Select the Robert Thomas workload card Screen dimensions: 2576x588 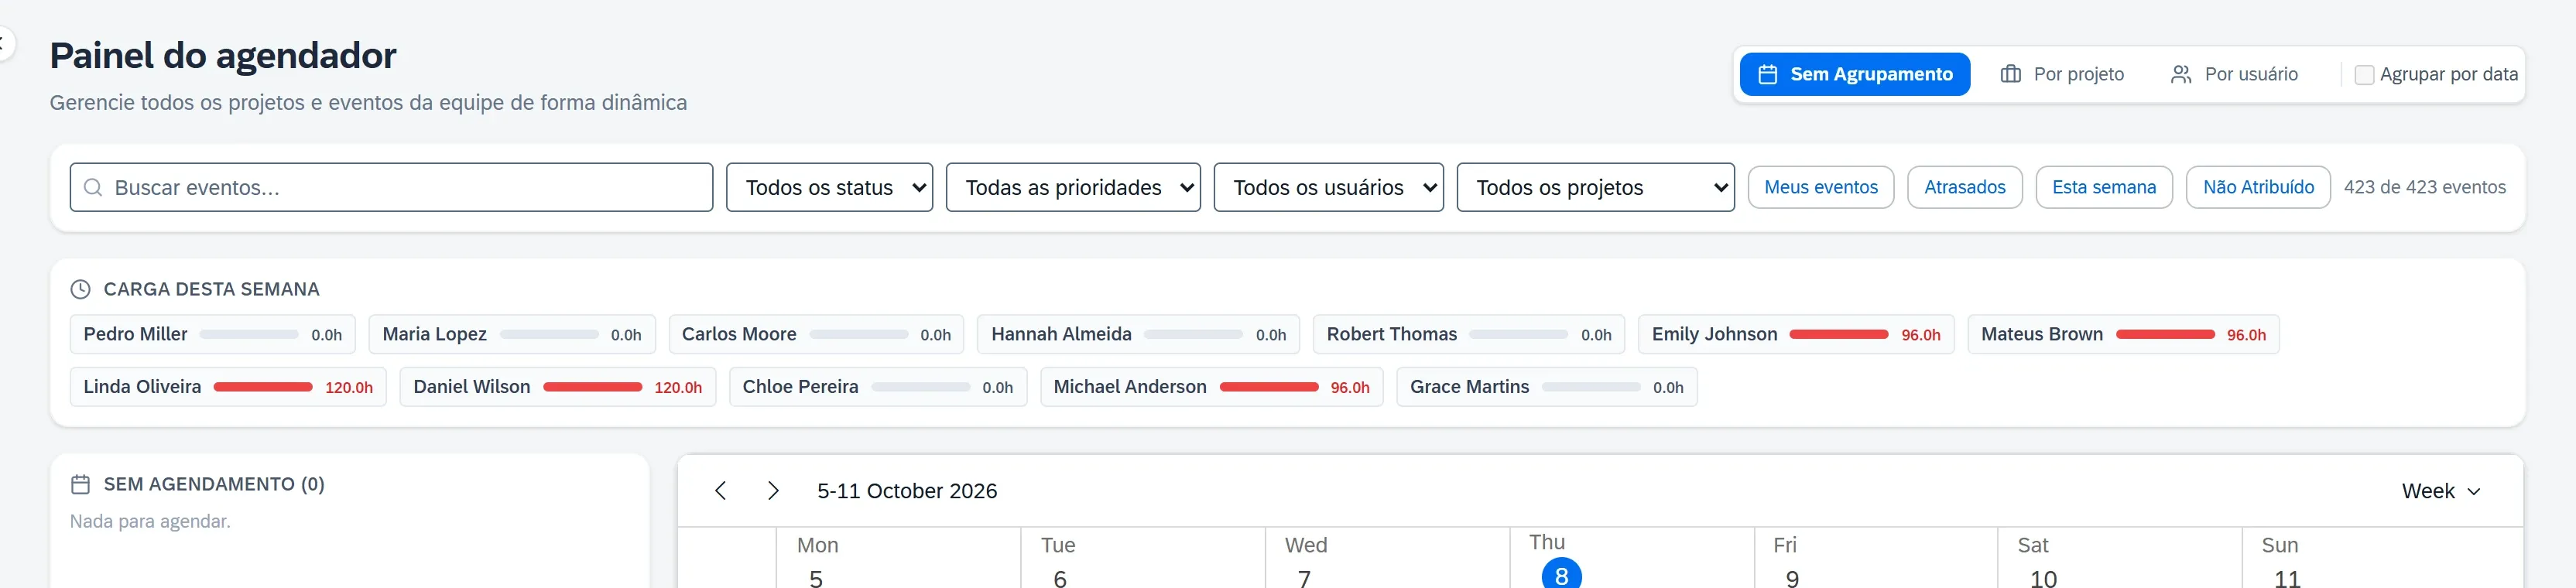tap(1469, 335)
